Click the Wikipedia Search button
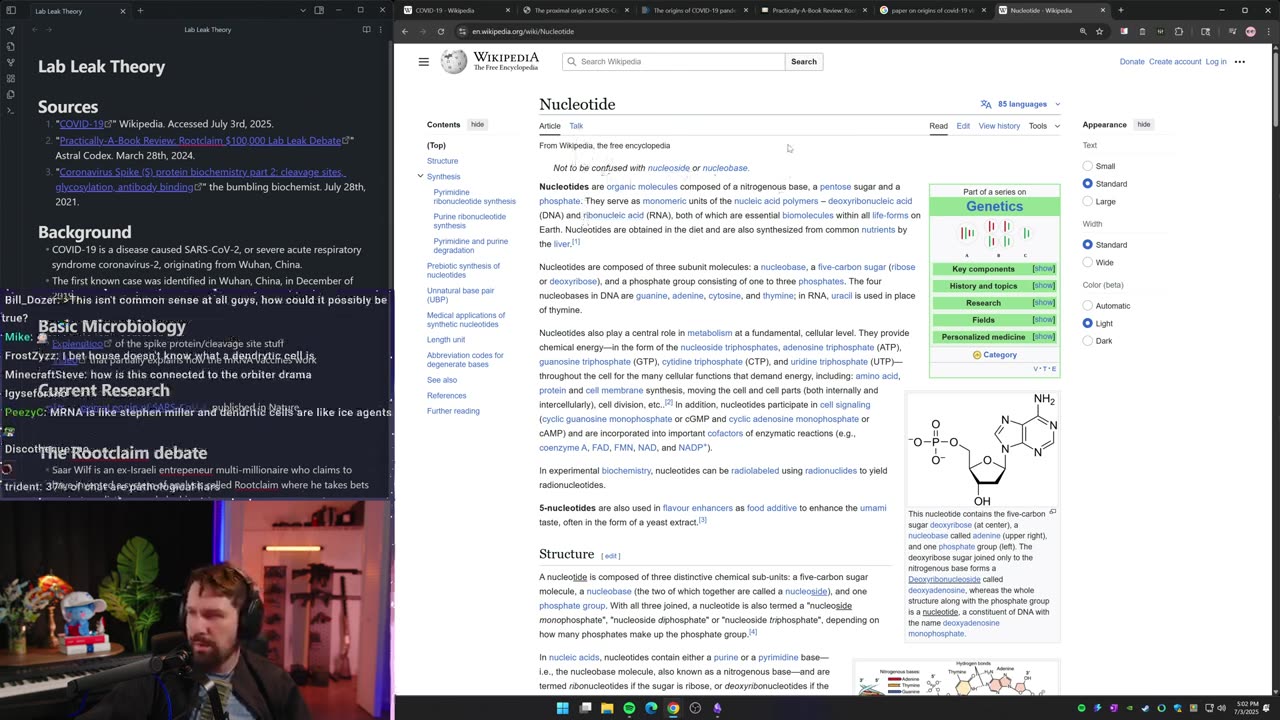1280x720 pixels. (x=804, y=62)
